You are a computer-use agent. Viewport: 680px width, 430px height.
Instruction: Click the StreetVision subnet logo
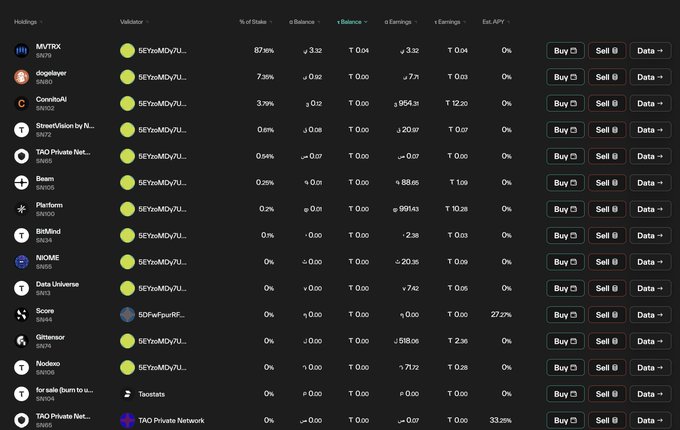coord(21,130)
